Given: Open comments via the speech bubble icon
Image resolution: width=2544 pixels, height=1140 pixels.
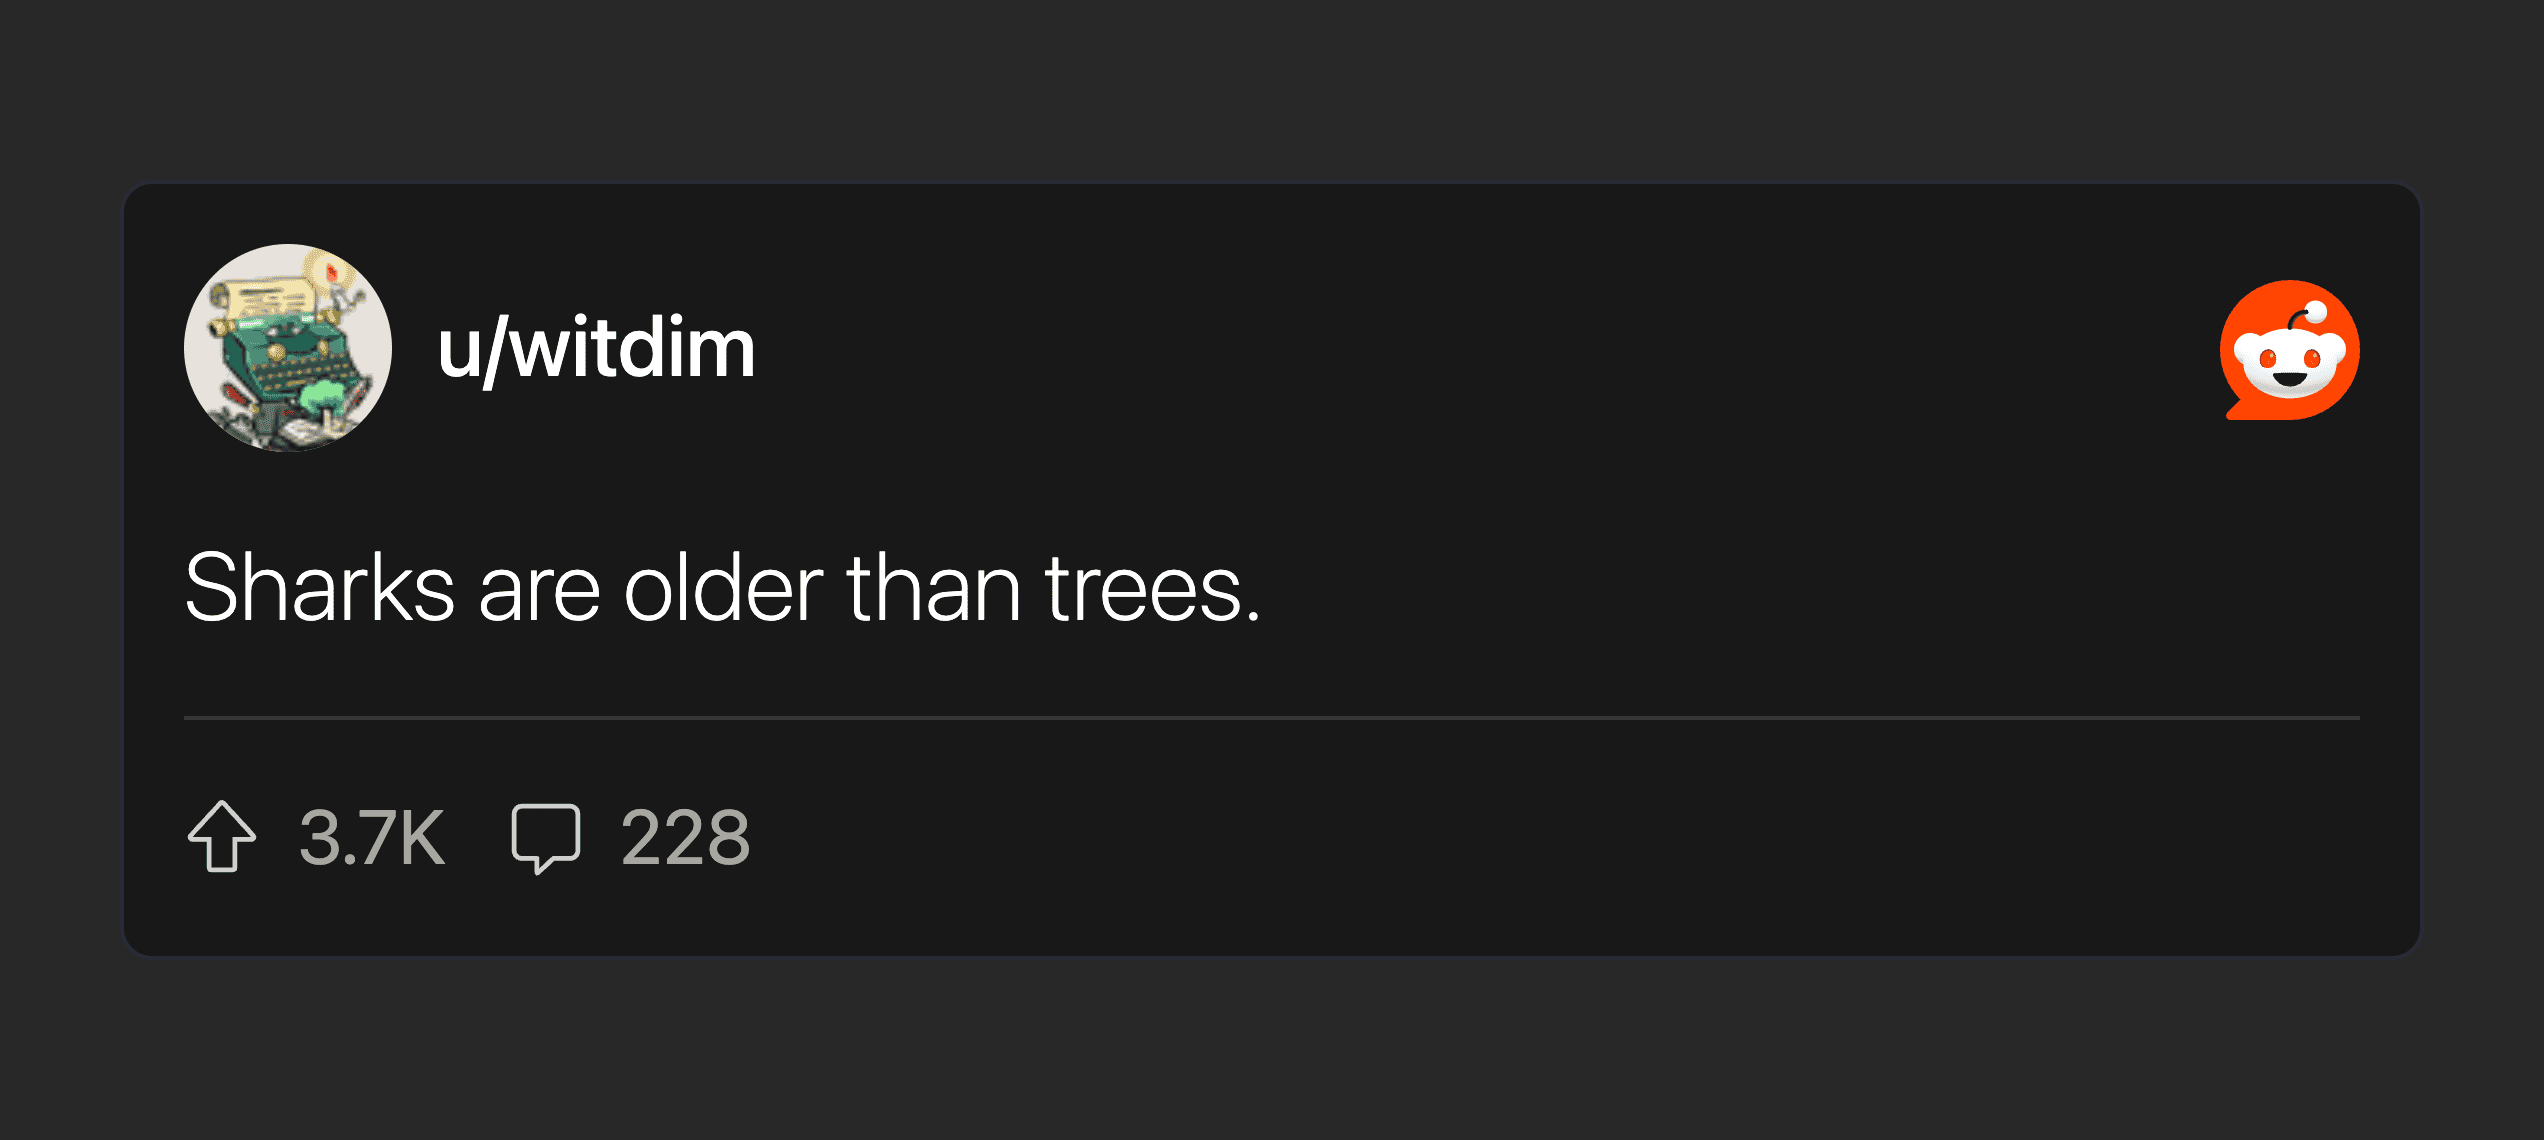Looking at the screenshot, I should click(545, 837).
